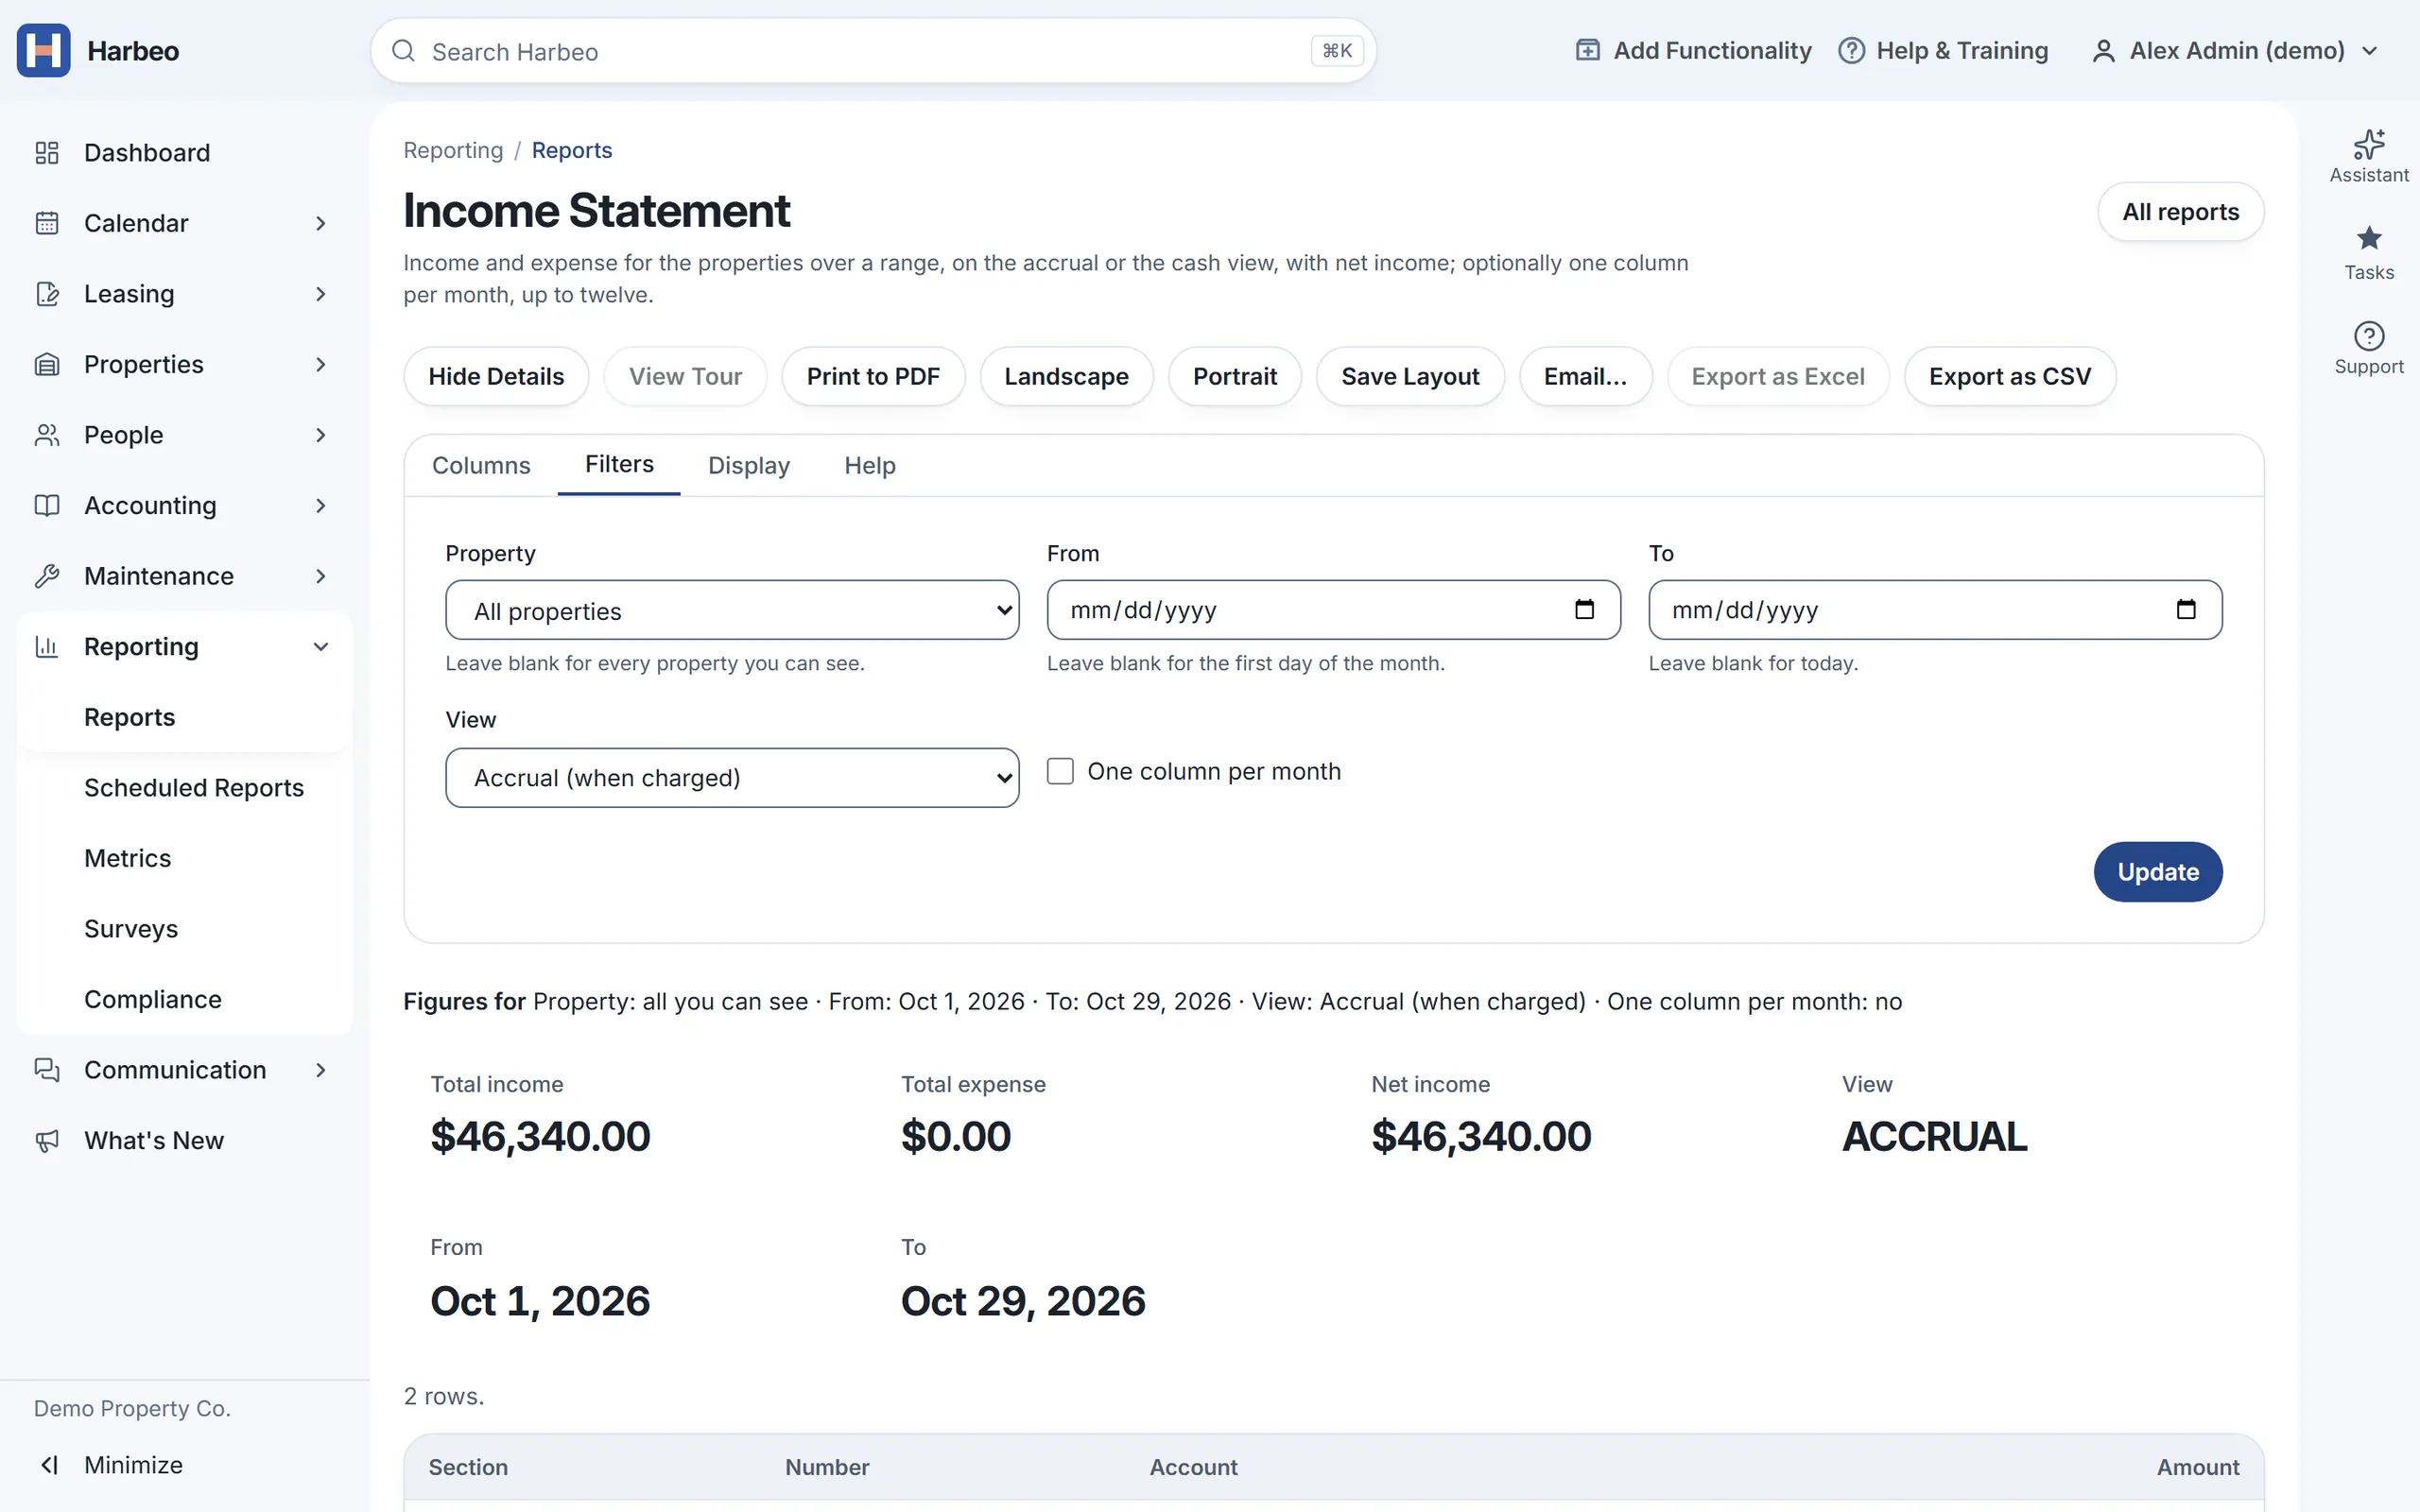2420x1512 pixels.
Task: Click the Maintenance wrench icon
Action: click(47, 576)
